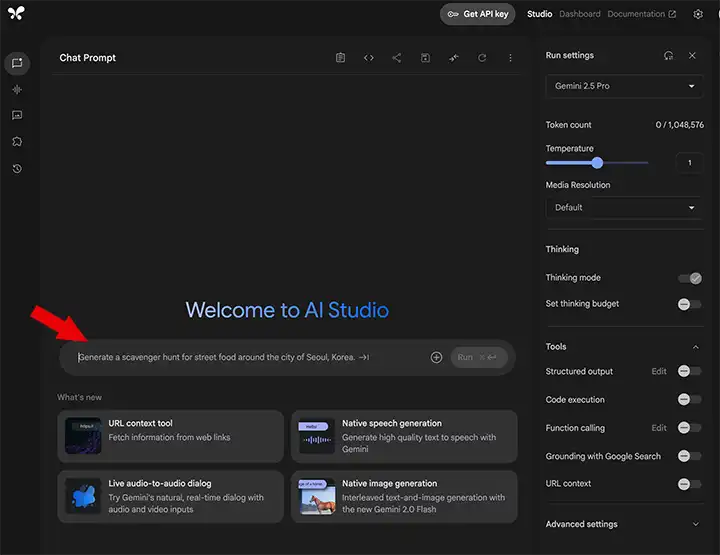Screen dimensions: 720x555
Task: Click Edit next to Structured output
Action: [x=658, y=371]
